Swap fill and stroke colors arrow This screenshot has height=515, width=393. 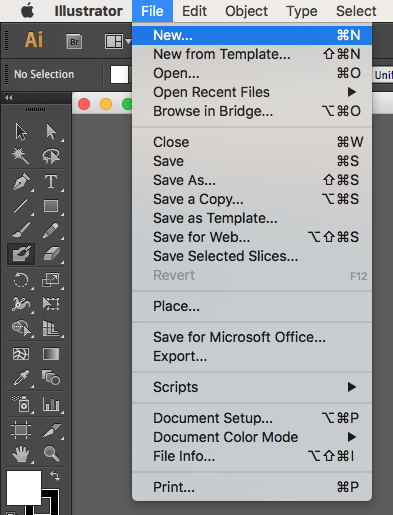pyautogui.click(x=55, y=476)
